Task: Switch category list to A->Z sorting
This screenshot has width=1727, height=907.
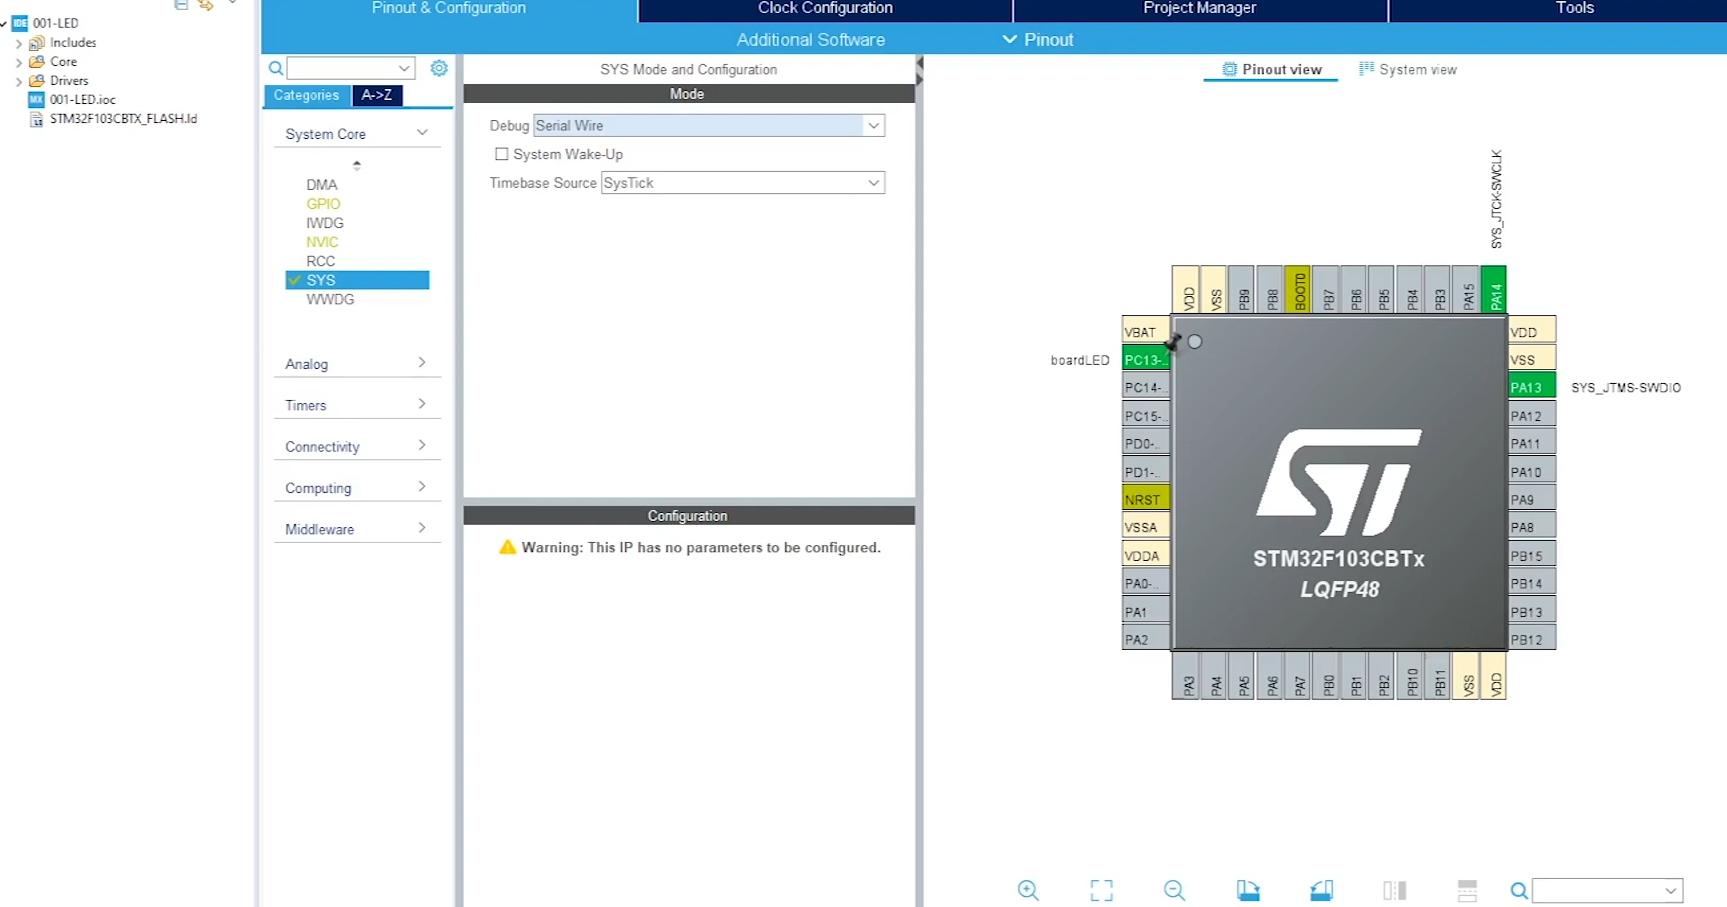Action: [377, 95]
